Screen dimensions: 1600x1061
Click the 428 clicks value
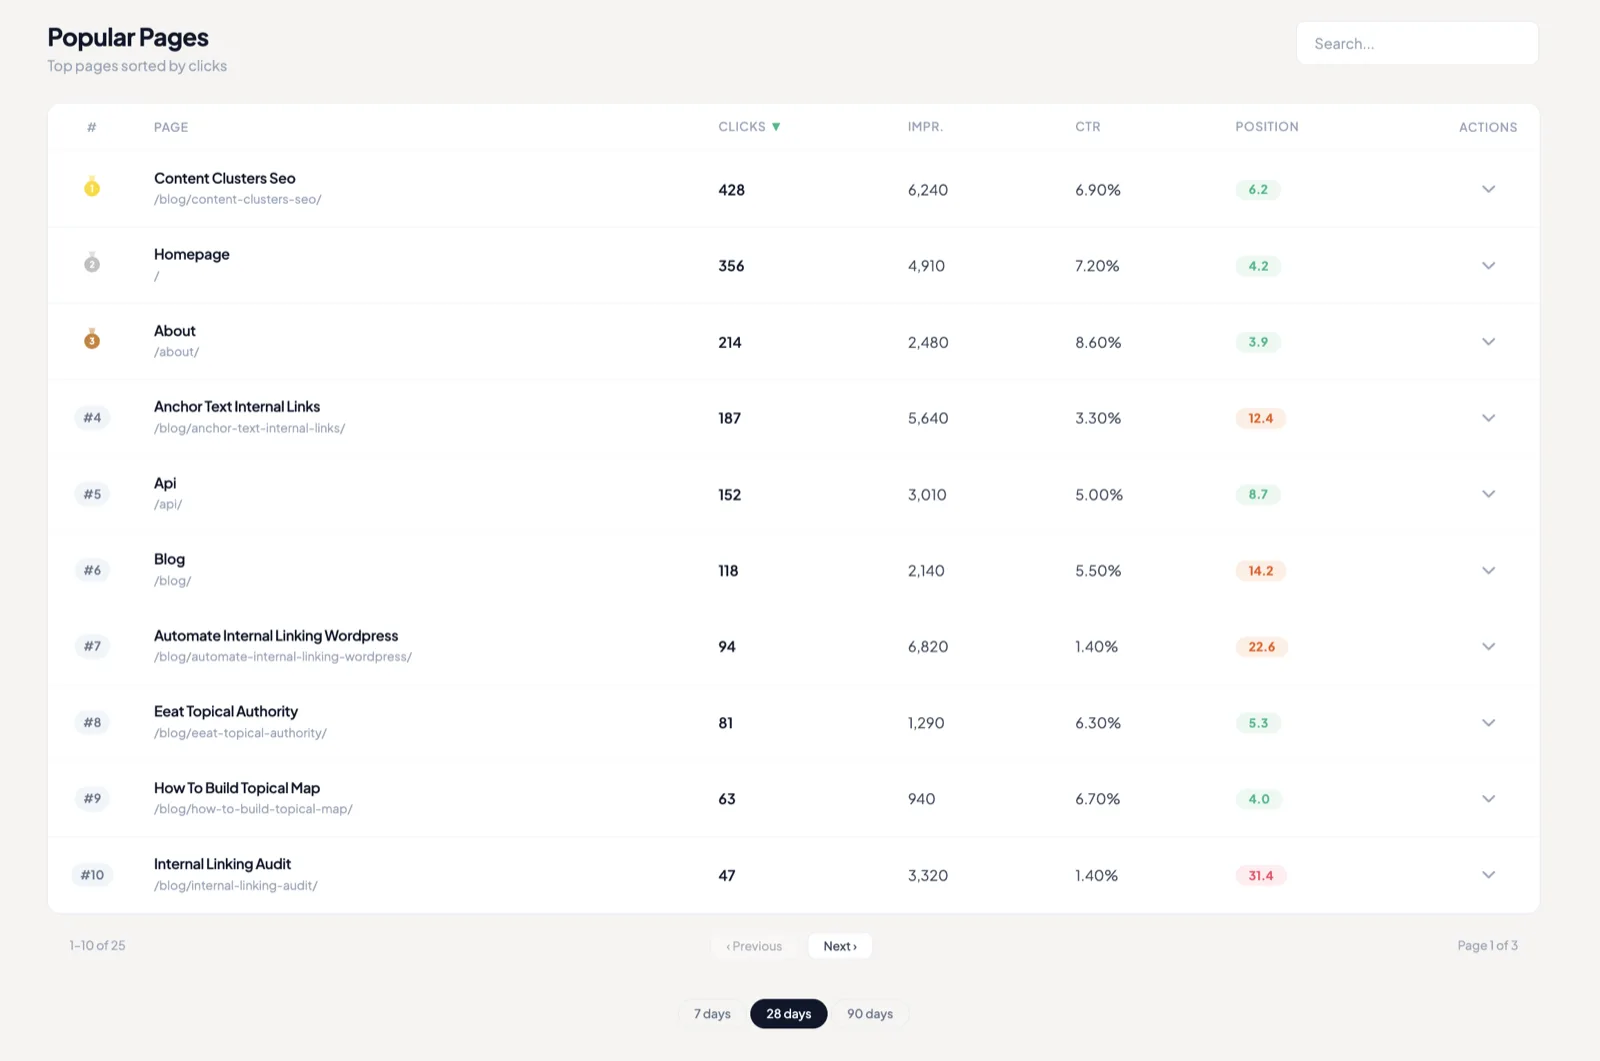click(731, 190)
